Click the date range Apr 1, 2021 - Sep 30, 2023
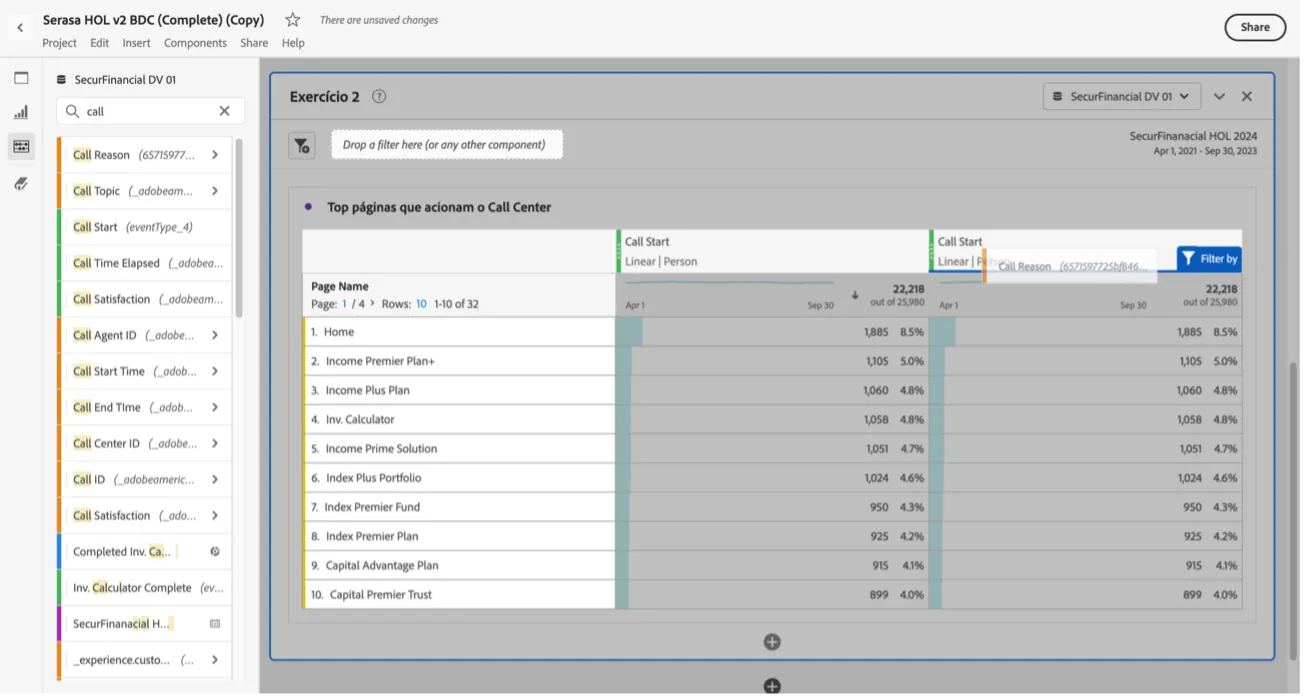This screenshot has width=1304, height=696. [1205, 151]
